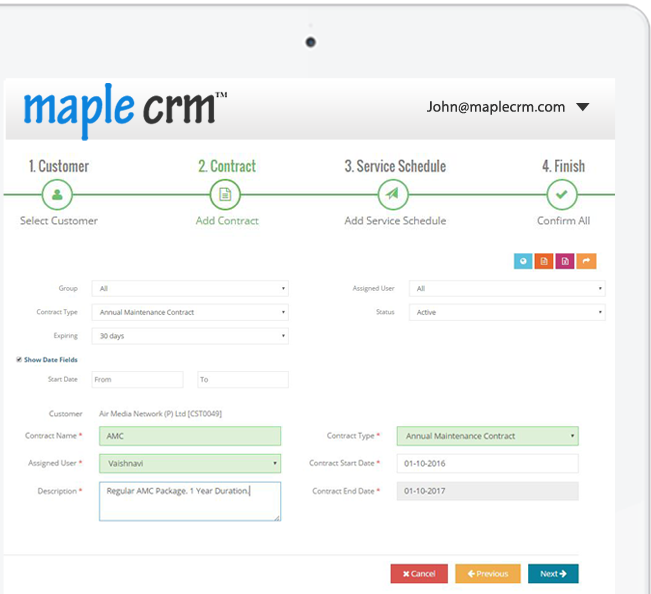Click the blue pie-chart icon button

coord(523,261)
